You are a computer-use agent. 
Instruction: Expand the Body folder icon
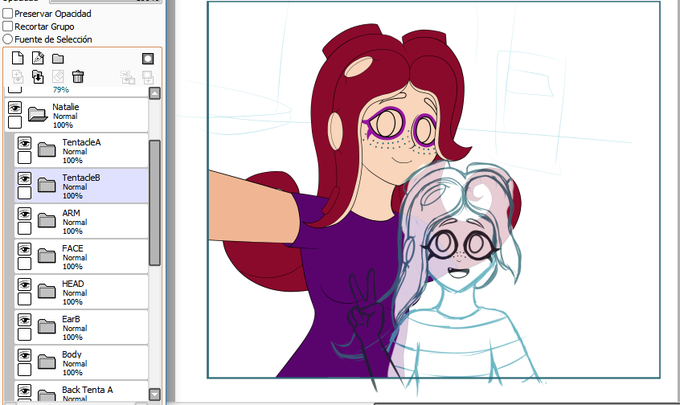(x=46, y=362)
